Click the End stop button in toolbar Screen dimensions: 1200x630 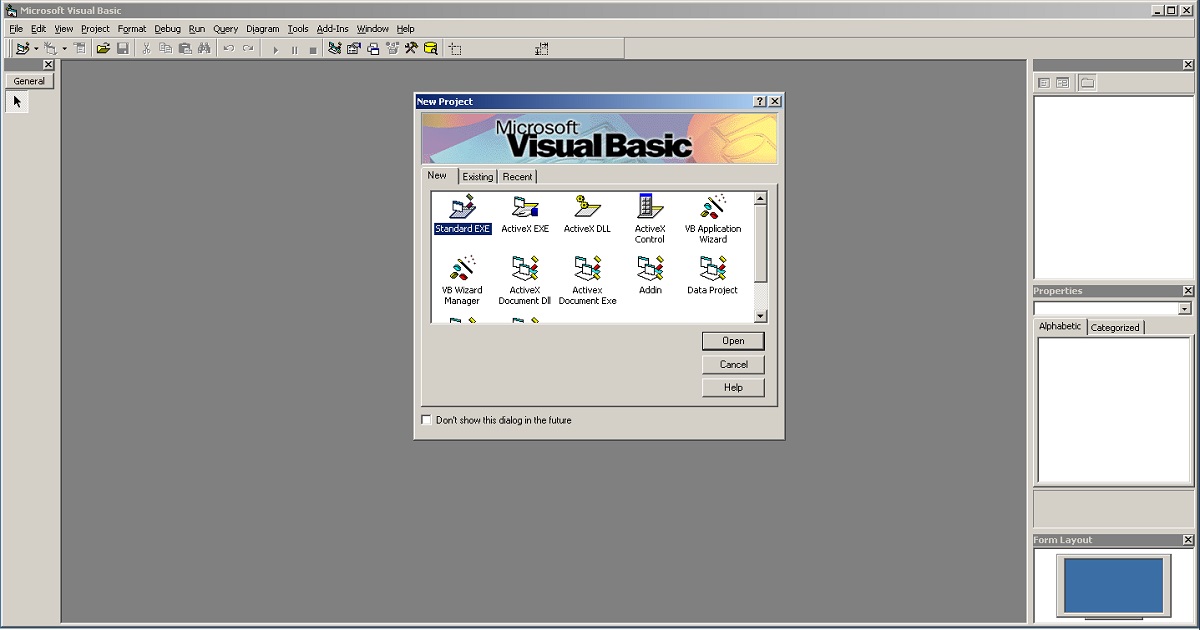click(x=313, y=48)
